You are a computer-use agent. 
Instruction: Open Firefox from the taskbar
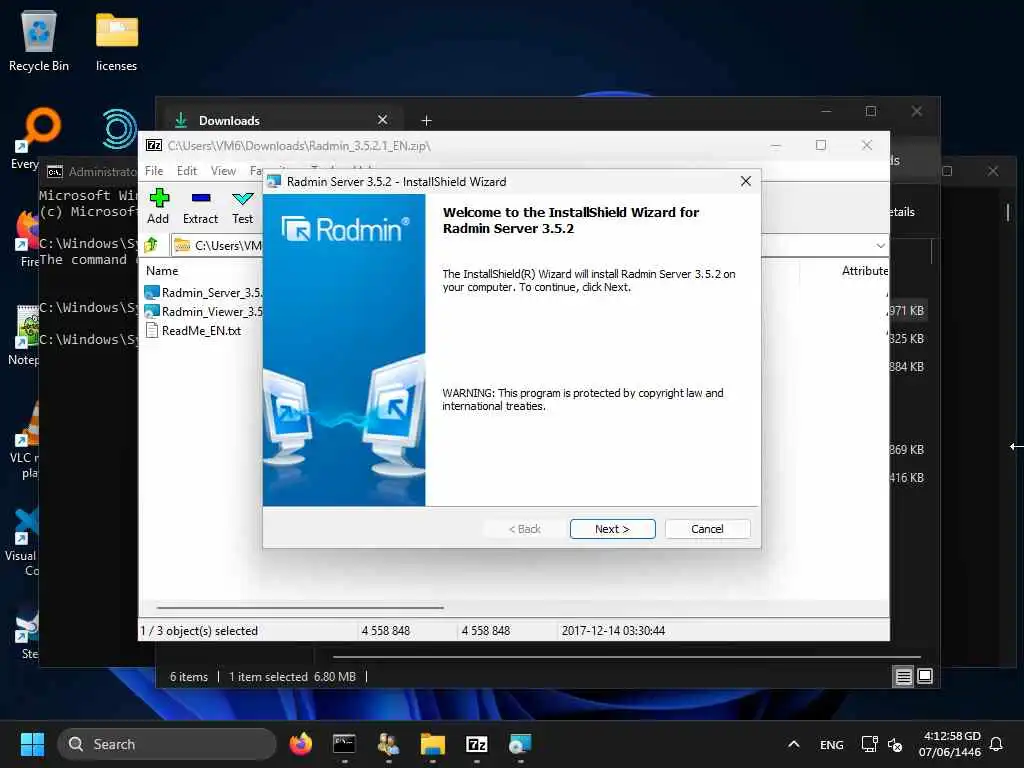pyautogui.click(x=301, y=744)
